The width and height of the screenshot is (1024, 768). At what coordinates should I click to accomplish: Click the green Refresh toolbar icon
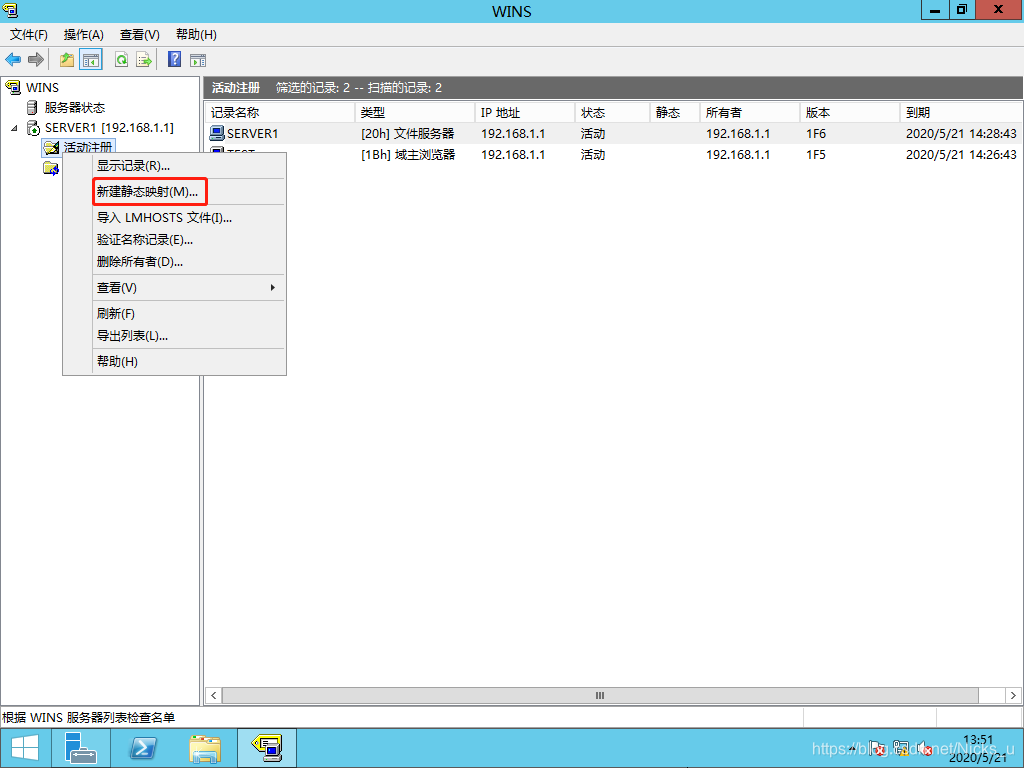click(121, 60)
